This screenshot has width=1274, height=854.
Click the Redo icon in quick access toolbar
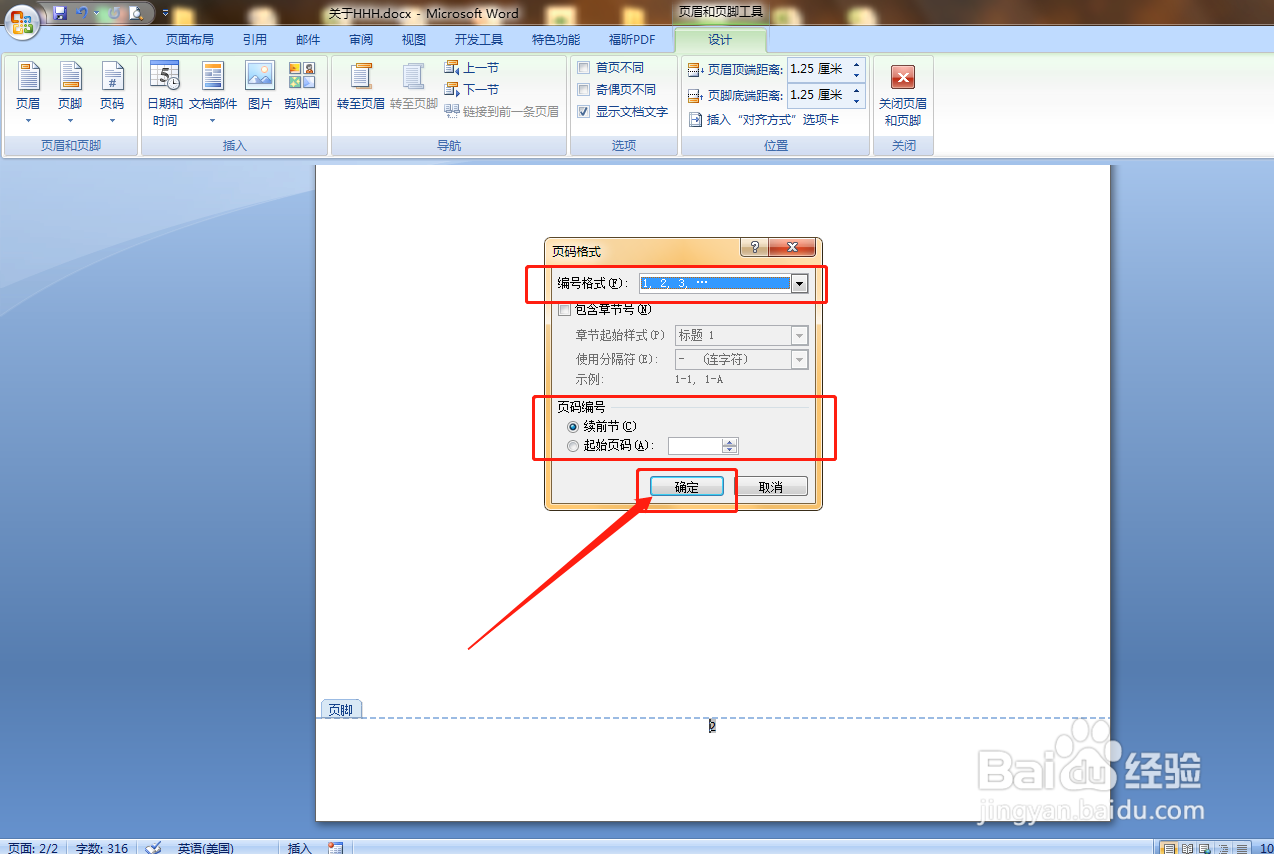114,13
